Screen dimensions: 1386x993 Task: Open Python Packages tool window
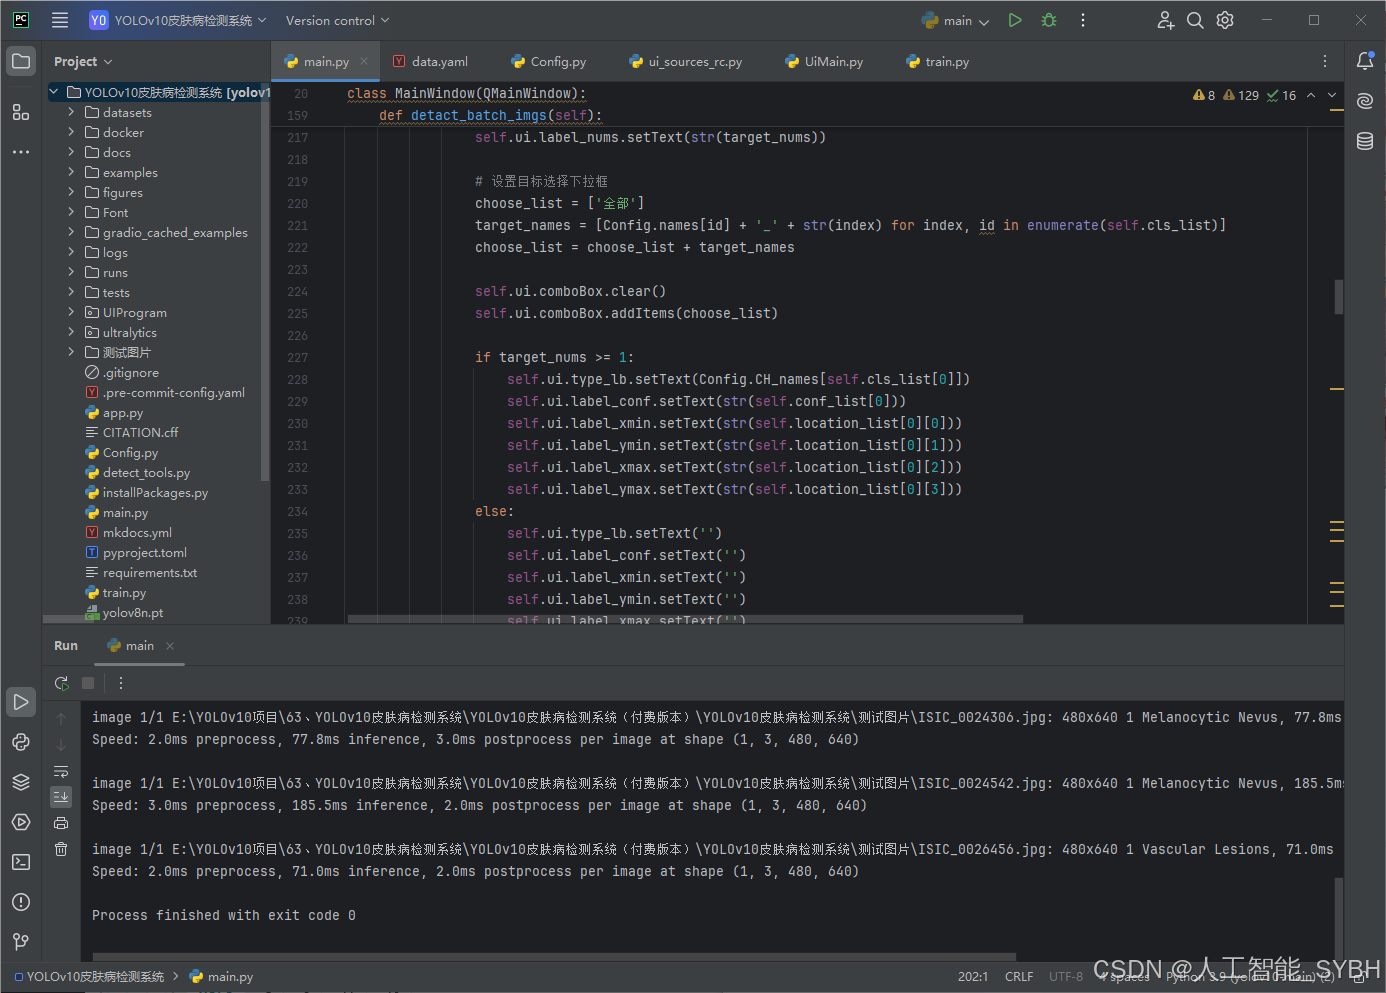click(x=21, y=742)
